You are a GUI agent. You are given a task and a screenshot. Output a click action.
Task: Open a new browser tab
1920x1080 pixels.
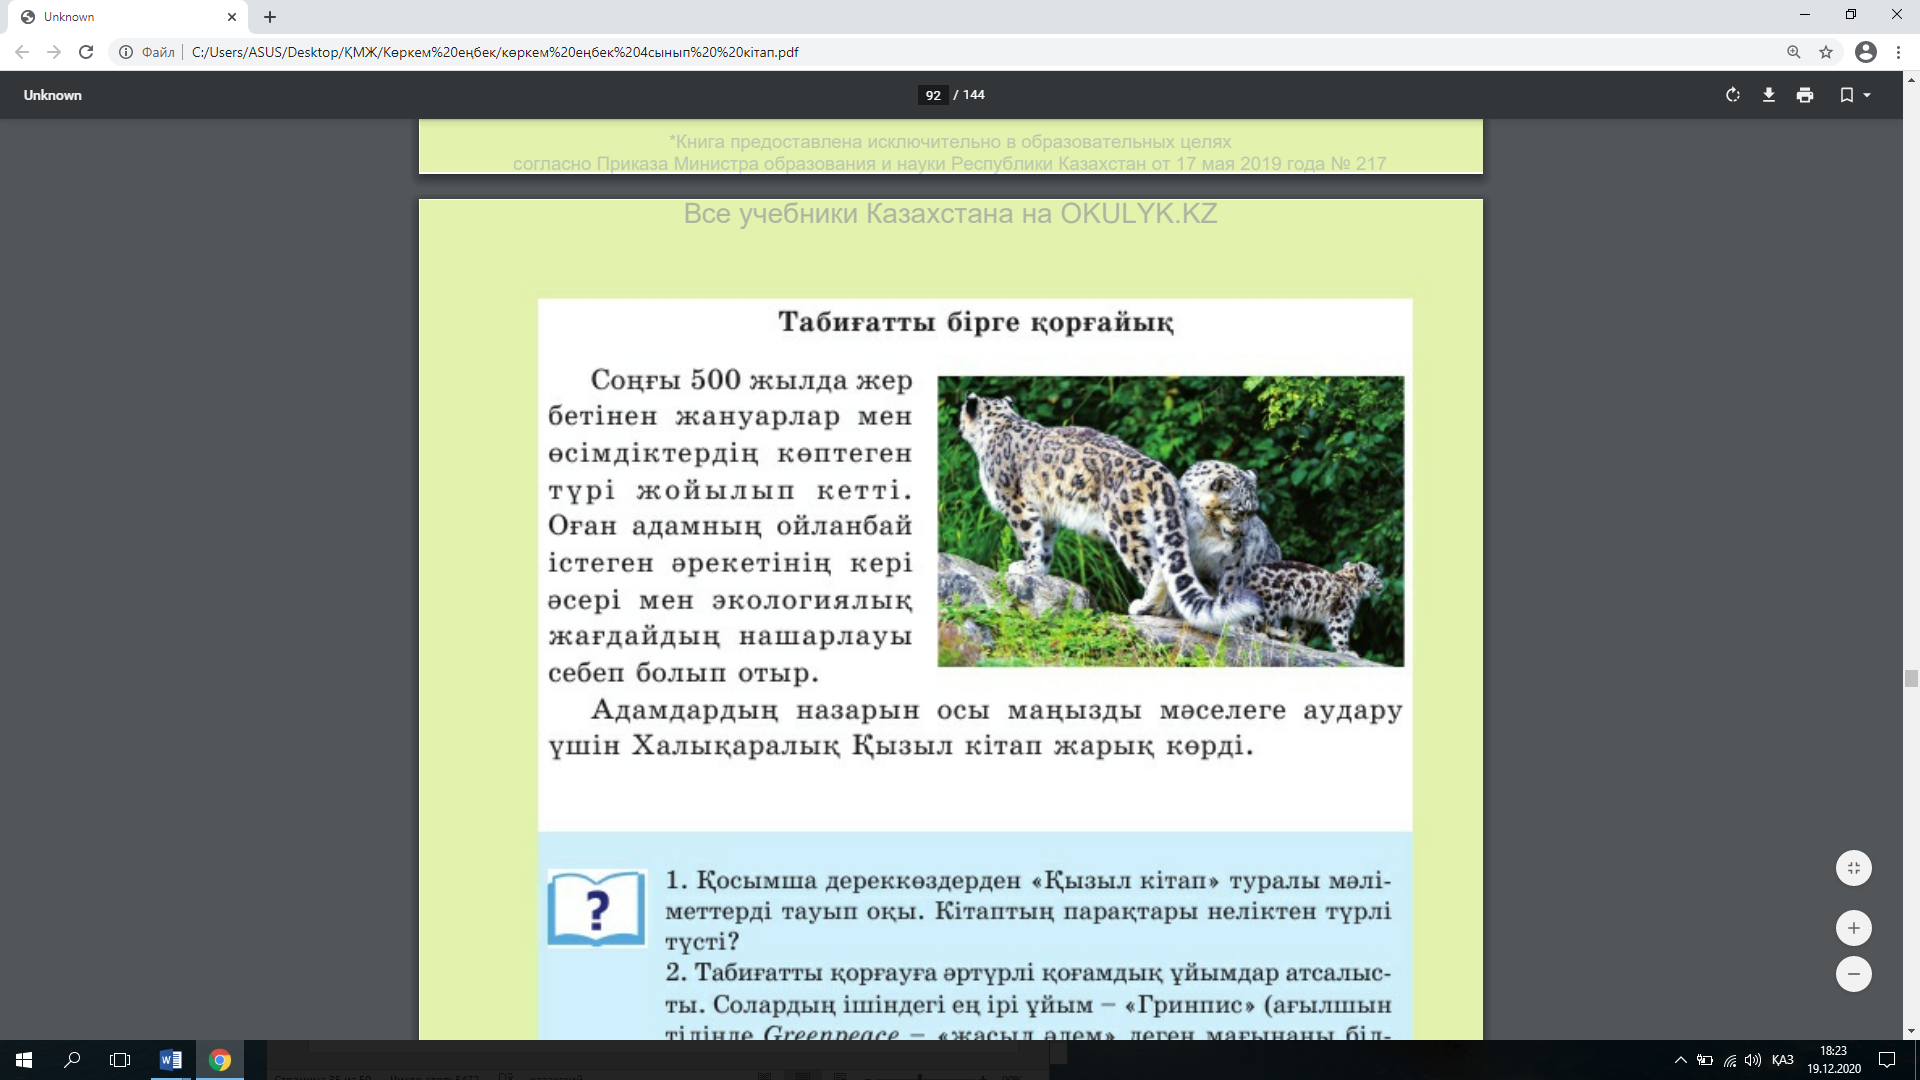point(270,17)
